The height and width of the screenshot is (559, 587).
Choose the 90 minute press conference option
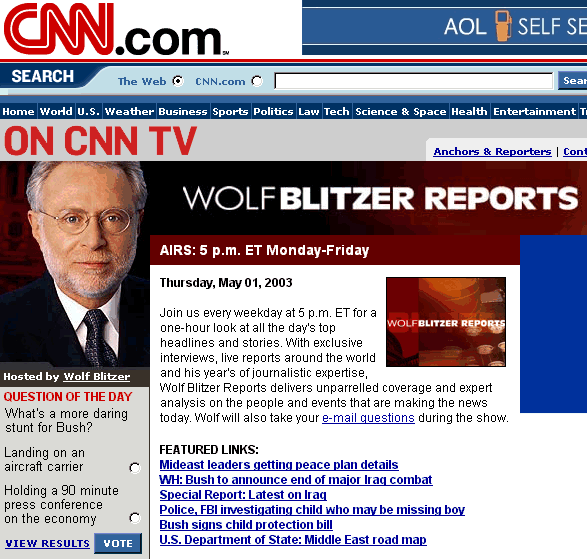pyautogui.click(x=135, y=518)
